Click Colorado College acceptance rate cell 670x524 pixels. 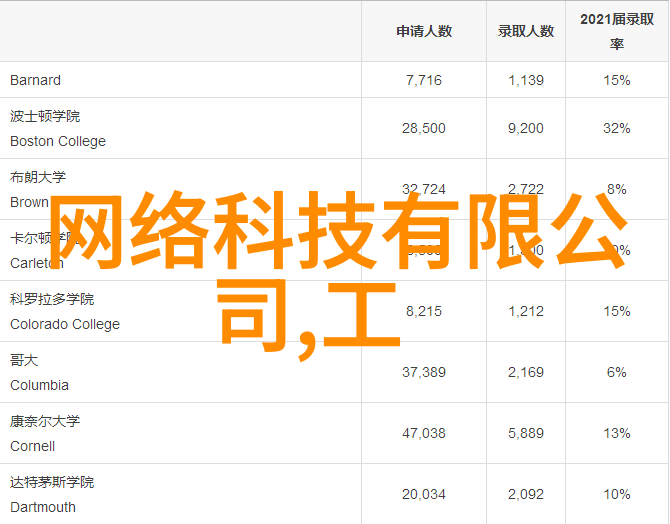click(617, 311)
